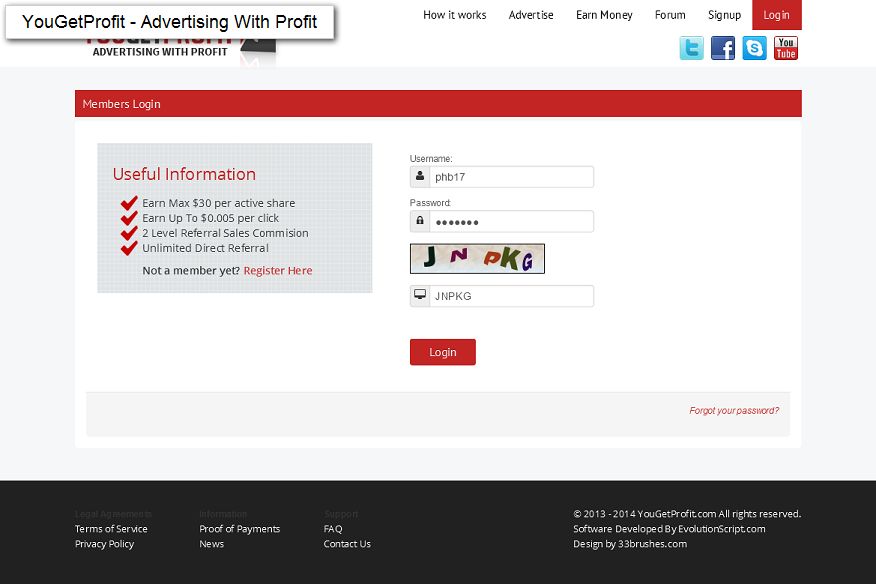Open the Twitter social icon
Viewport: 876px width, 584px height.
pyautogui.click(x=692, y=48)
